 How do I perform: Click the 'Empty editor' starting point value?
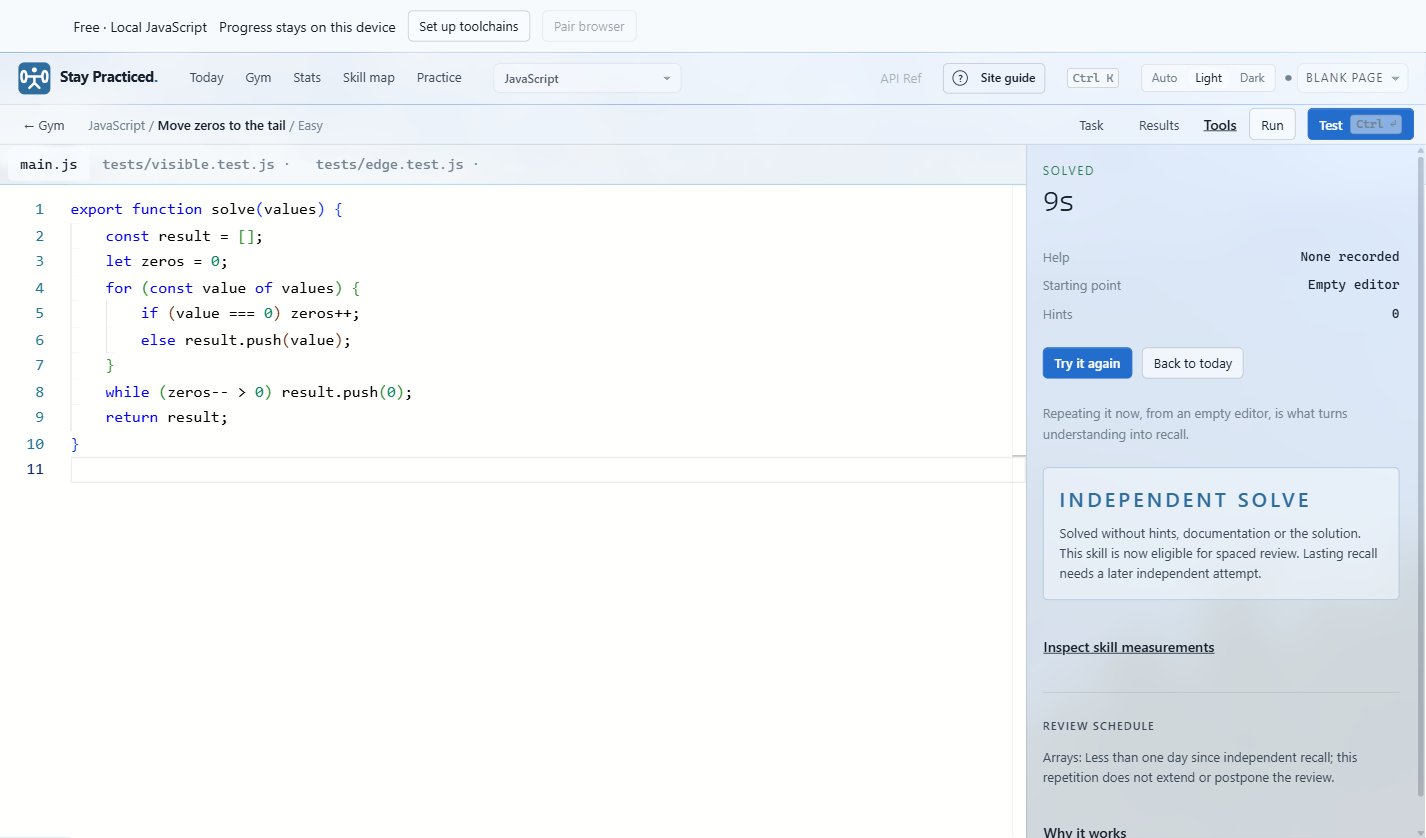[x=1353, y=285]
